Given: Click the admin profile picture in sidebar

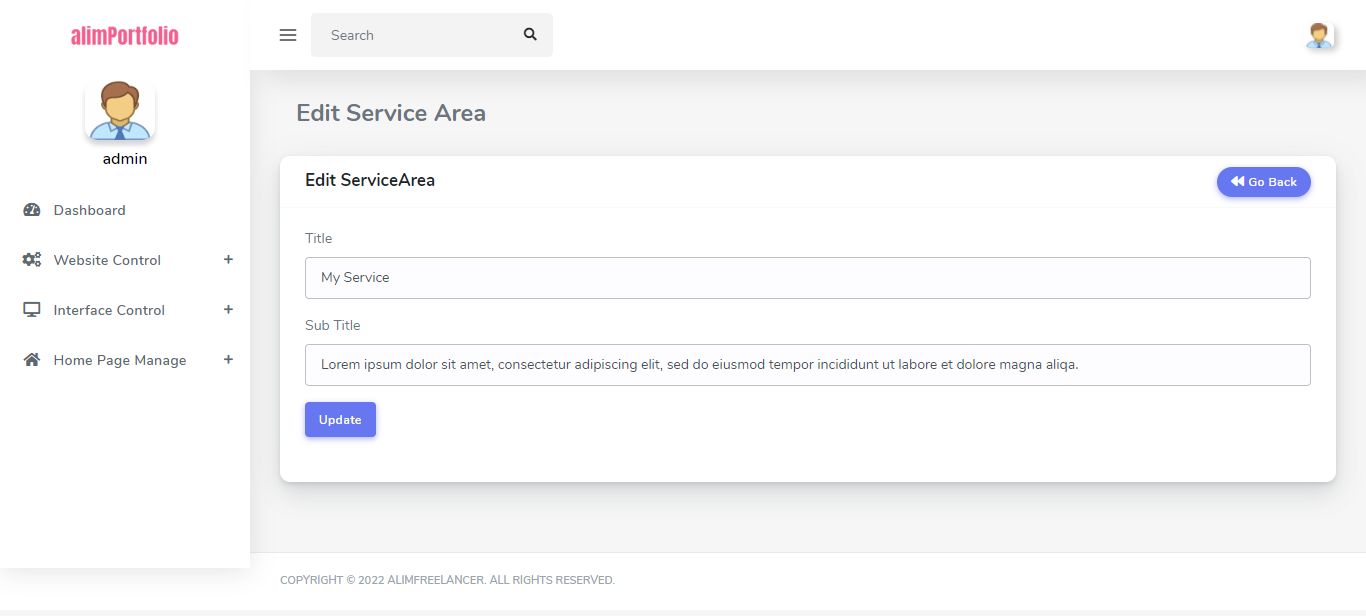Looking at the screenshot, I should point(120,110).
